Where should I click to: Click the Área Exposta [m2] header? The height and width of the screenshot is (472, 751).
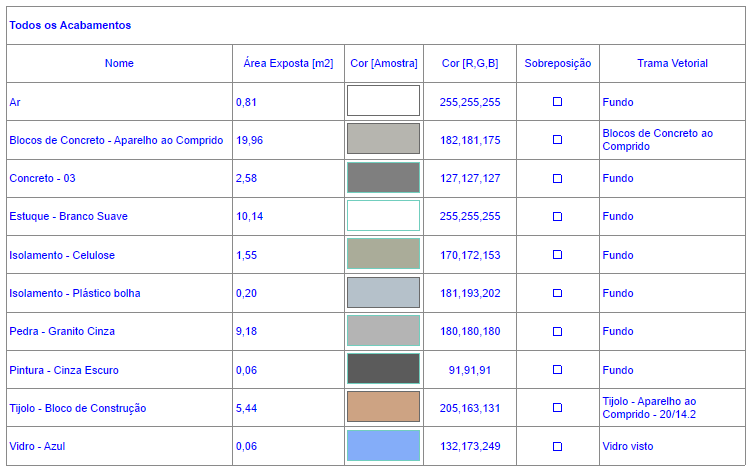[x=288, y=63]
